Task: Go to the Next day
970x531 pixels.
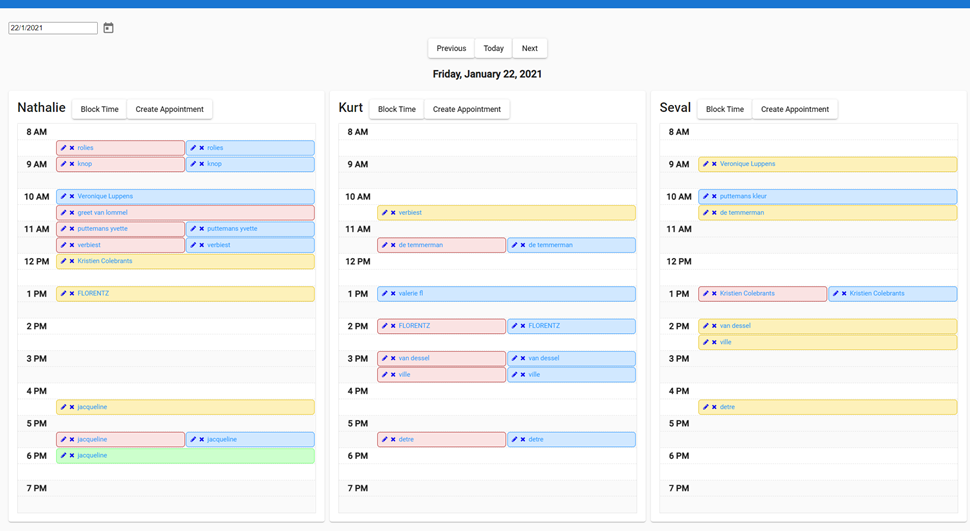Action: pyautogui.click(x=530, y=48)
